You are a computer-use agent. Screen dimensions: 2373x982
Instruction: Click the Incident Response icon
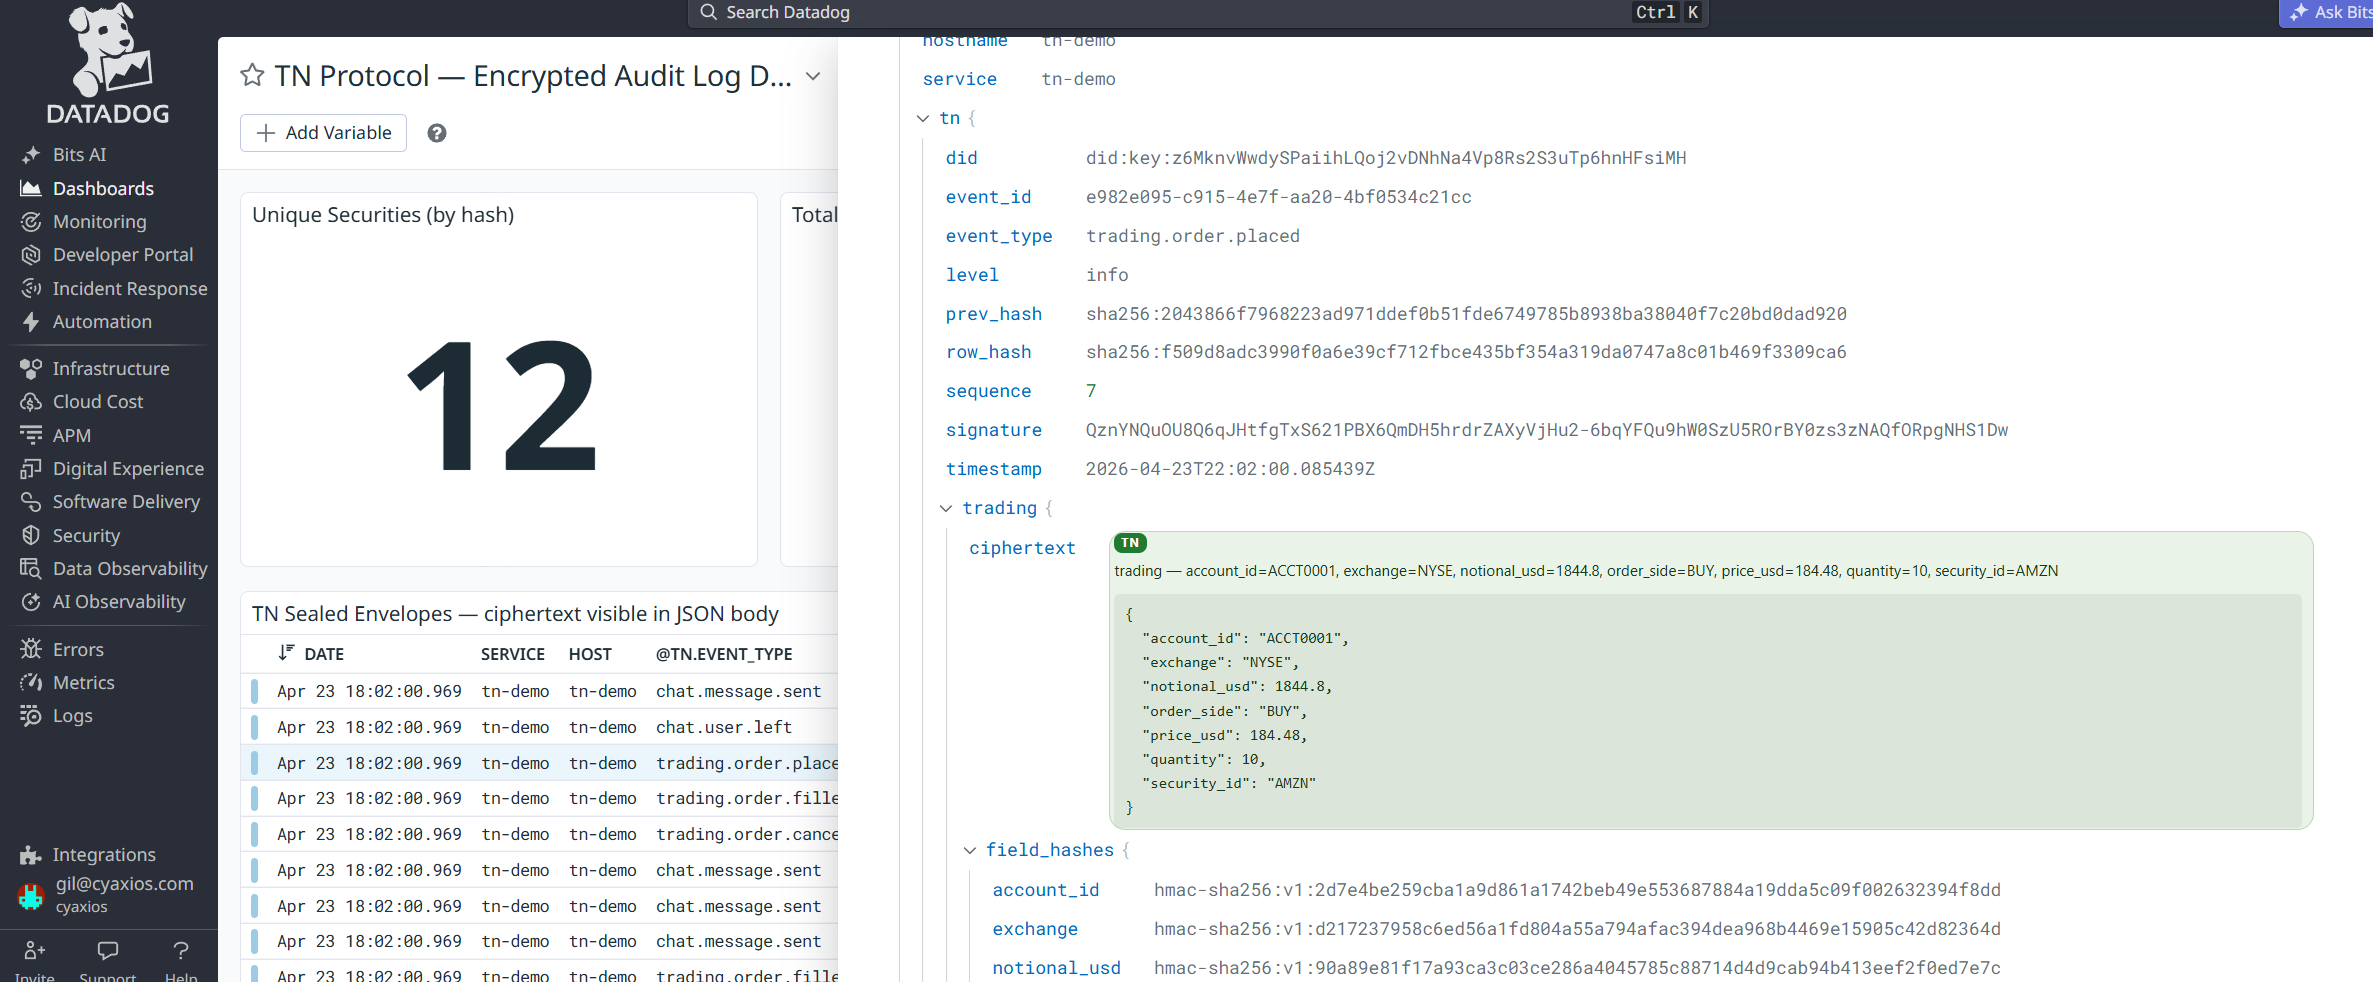pyautogui.click(x=31, y=288)
